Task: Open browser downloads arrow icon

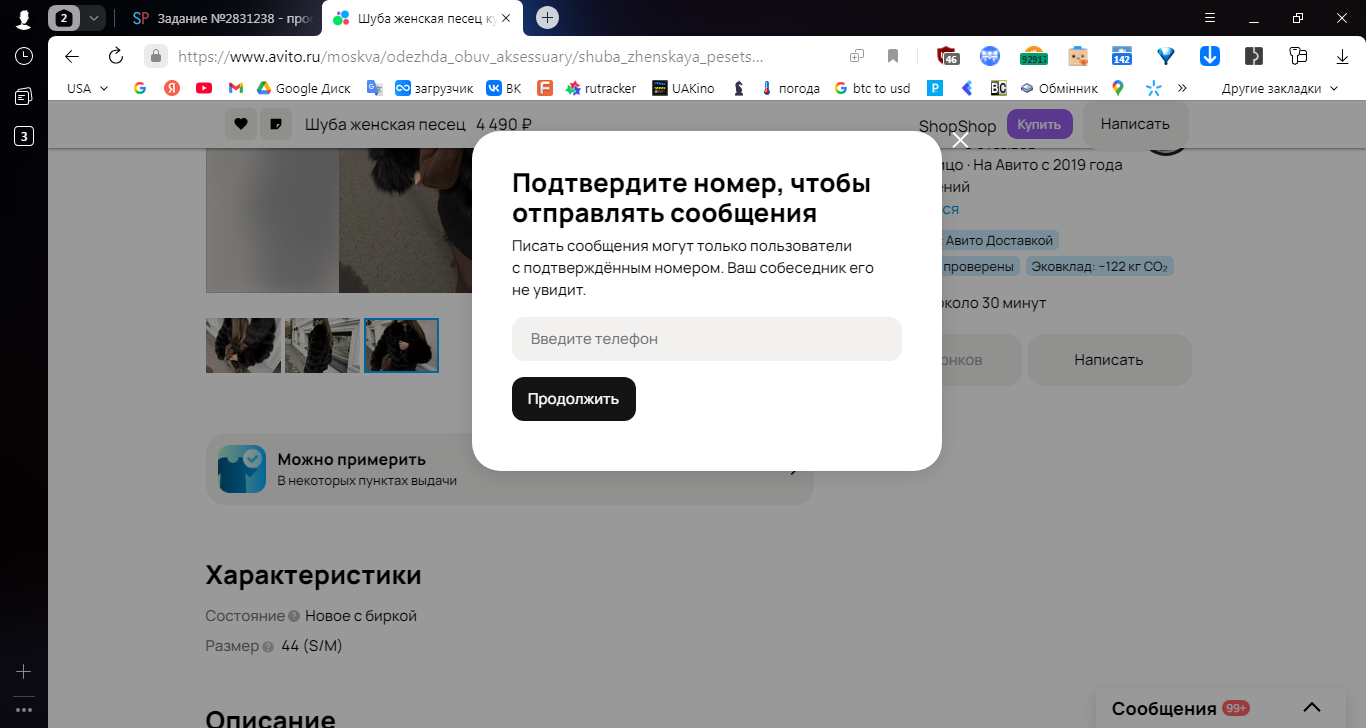Action: (1342, 56)
